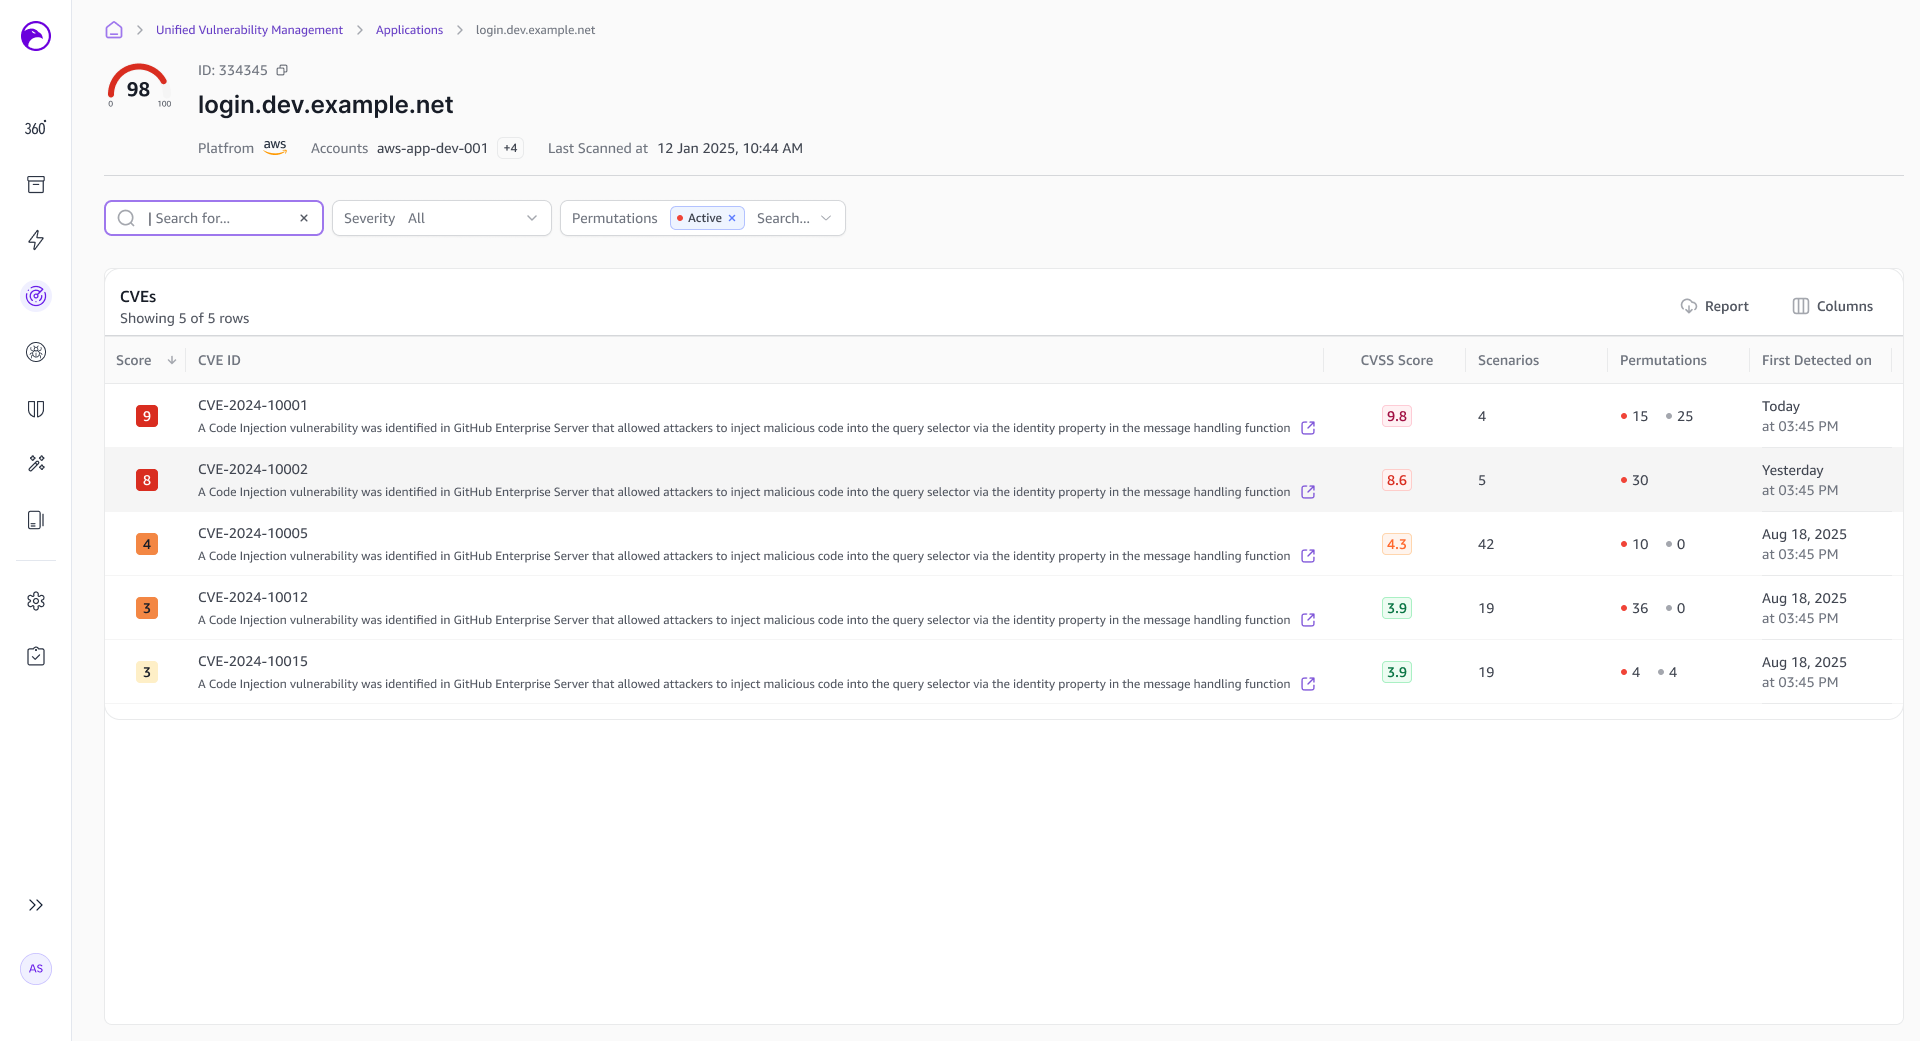The width and height of the screenshot is (1920, 1041).
Task: Click the home breadcrumb icon
Action: [114, 30]
